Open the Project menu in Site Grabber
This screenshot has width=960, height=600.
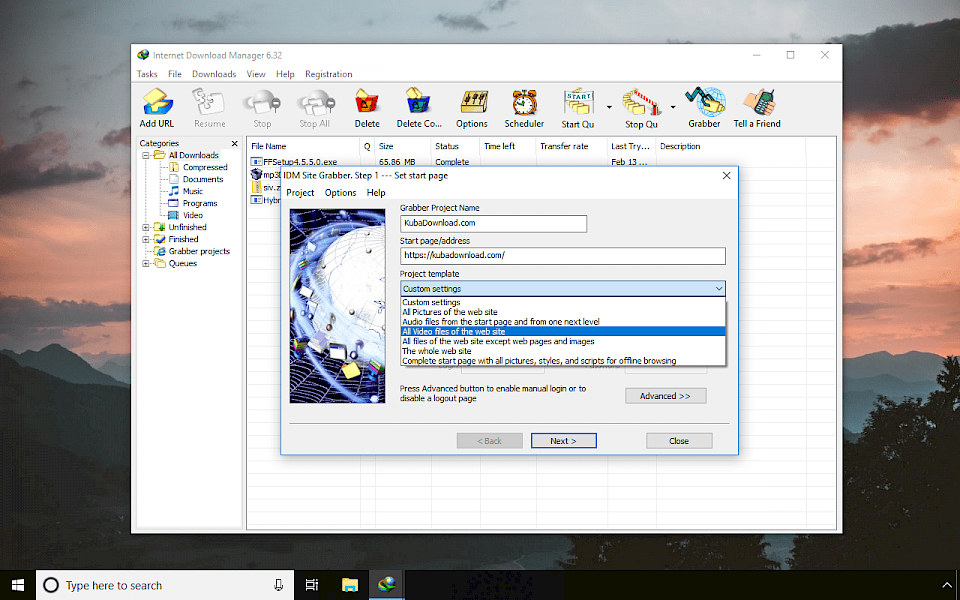(300, 192)
